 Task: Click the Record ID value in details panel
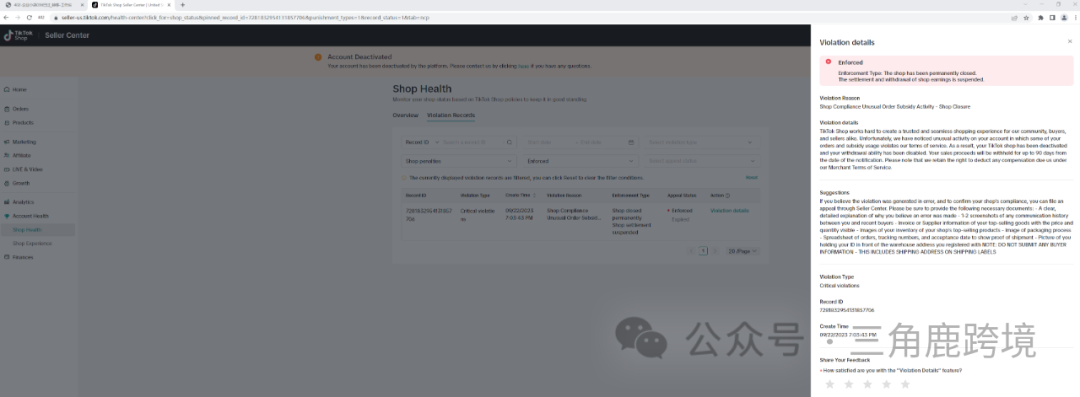click(847, 310)
